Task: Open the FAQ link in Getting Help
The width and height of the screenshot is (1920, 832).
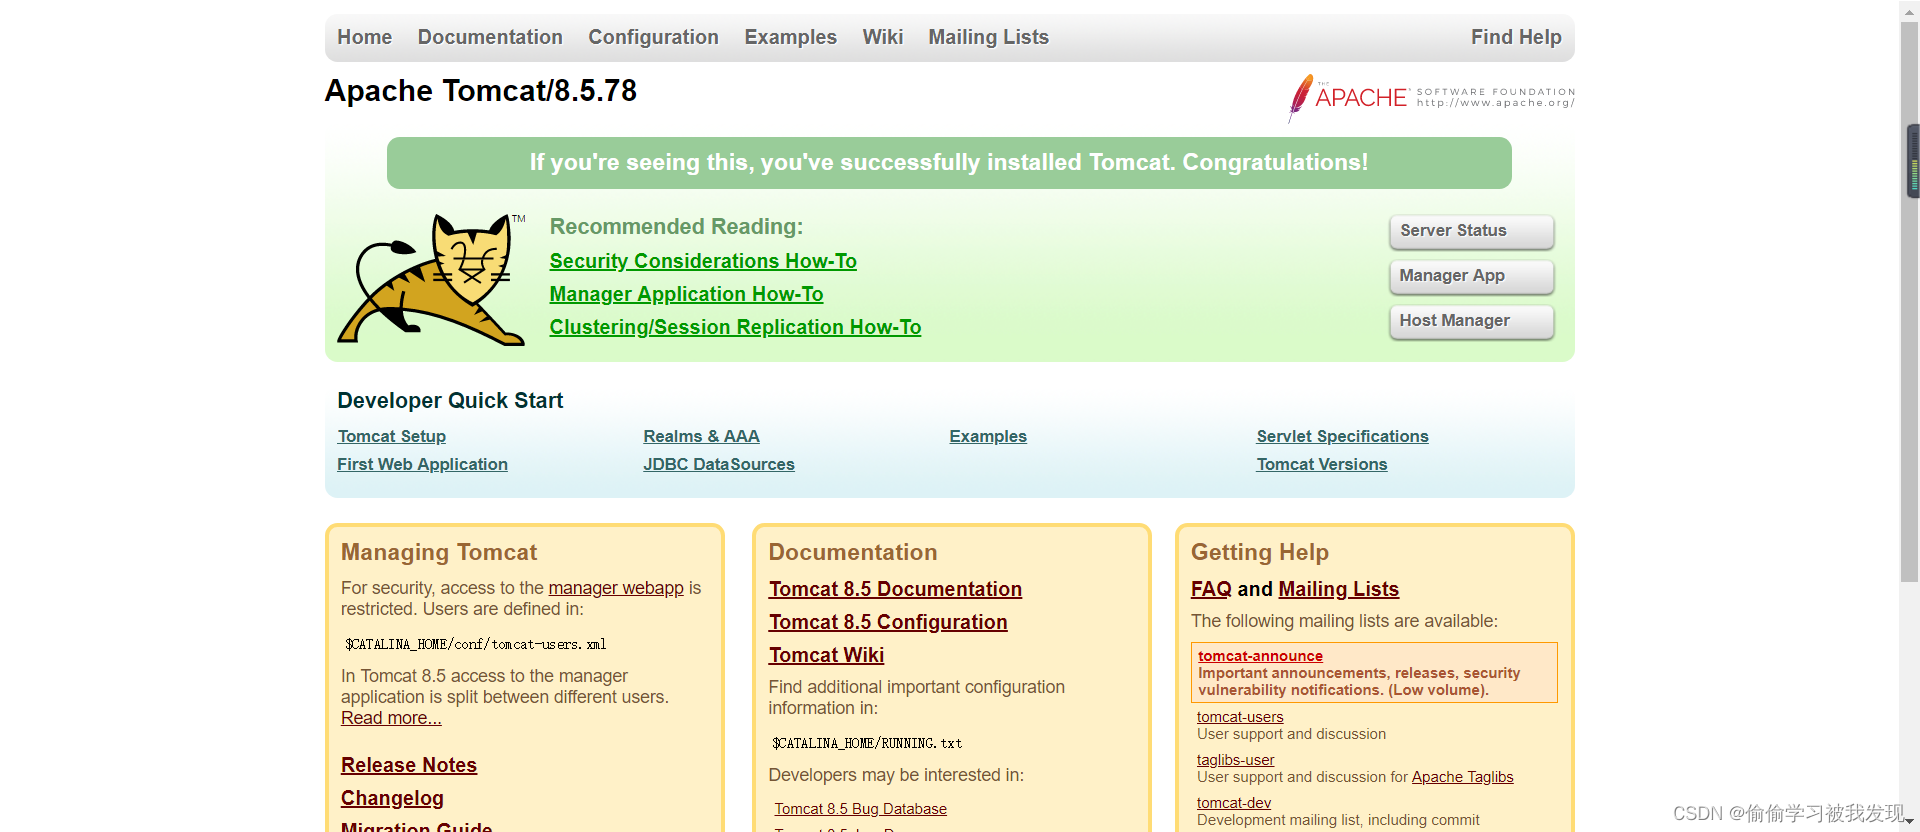Action: pyautogui.click(x=1211, y=589)
